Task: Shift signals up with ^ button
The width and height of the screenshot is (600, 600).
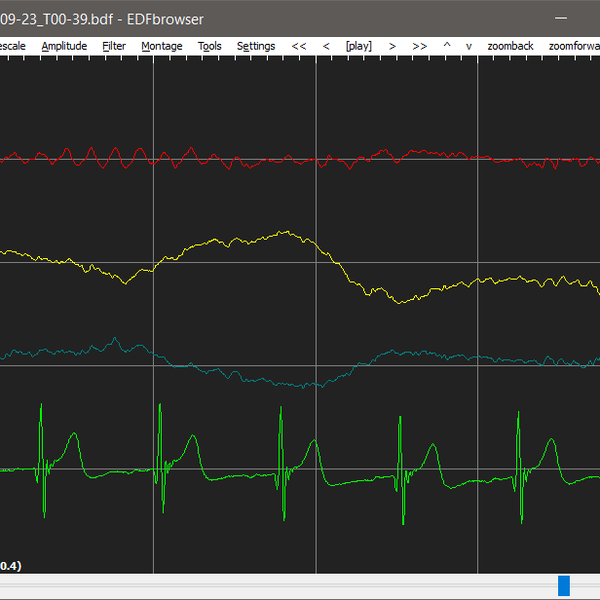Action: pos(446,46)
